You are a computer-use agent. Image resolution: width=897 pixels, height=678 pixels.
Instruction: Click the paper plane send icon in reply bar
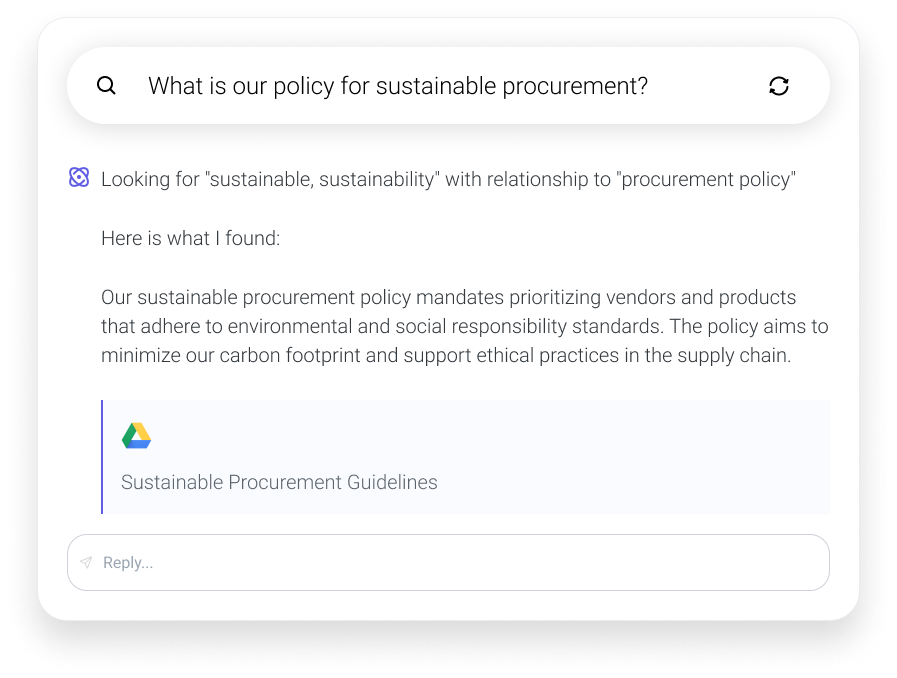tap(87, 562)
